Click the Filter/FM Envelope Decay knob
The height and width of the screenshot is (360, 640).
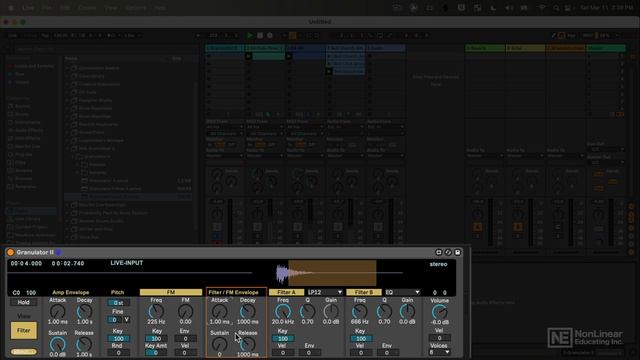(247, 312)
